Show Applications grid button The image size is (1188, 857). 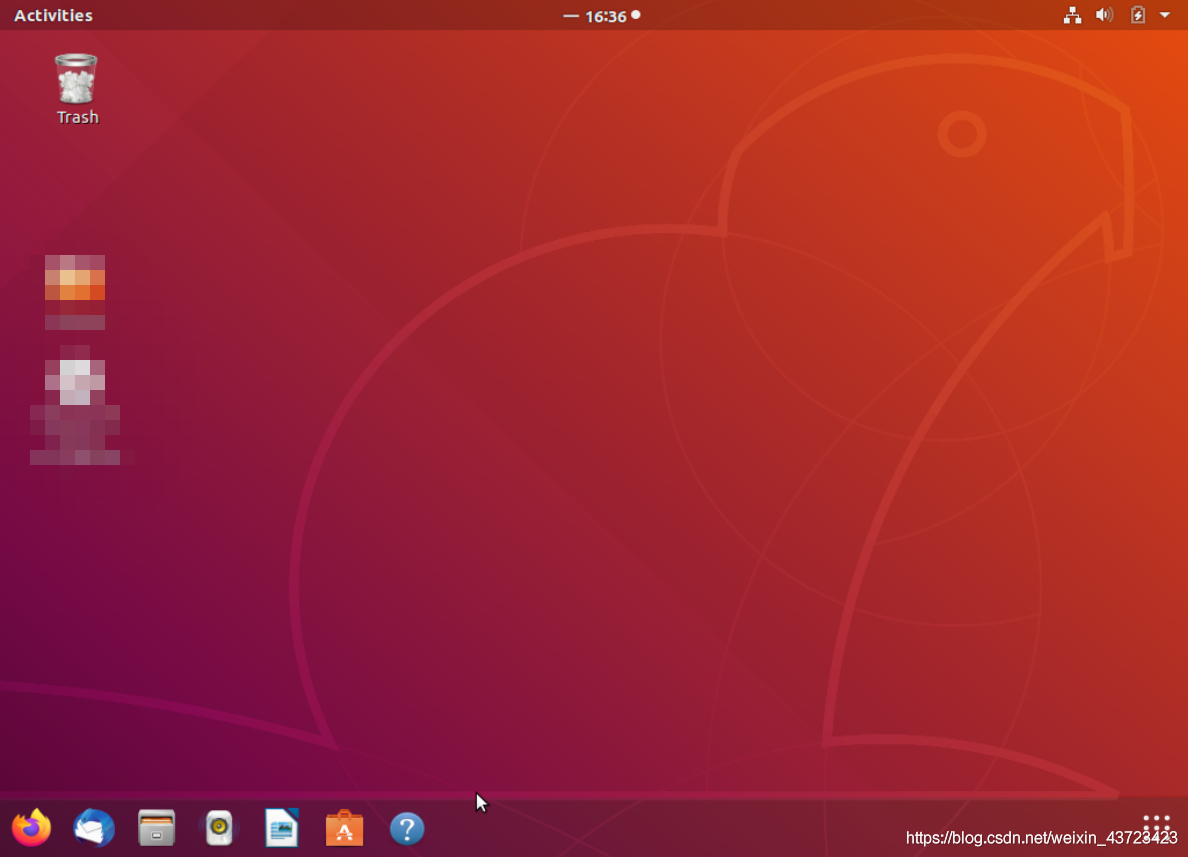1156,826
